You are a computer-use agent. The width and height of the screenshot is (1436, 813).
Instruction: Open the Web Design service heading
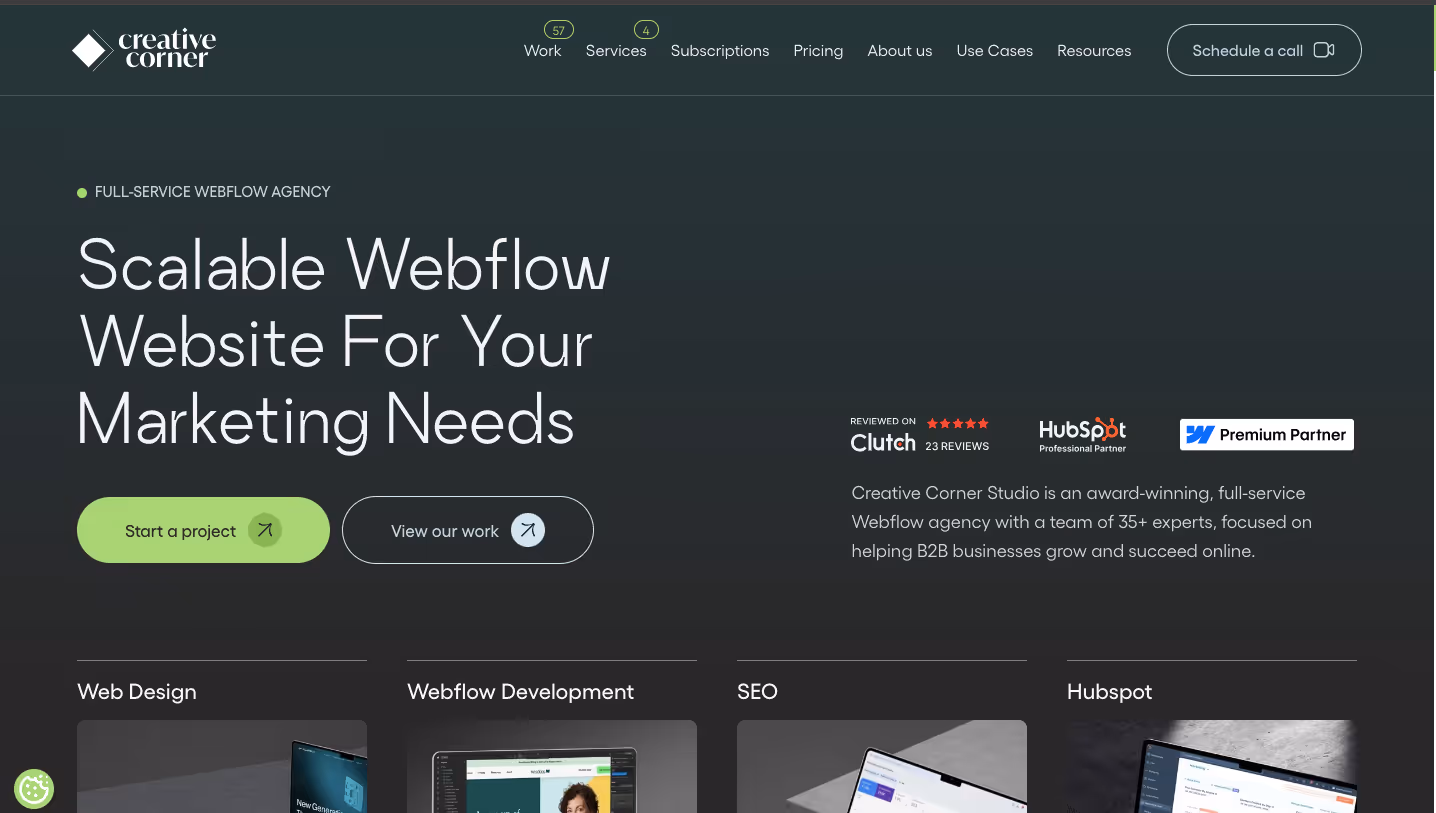click(x=137, y=692)
